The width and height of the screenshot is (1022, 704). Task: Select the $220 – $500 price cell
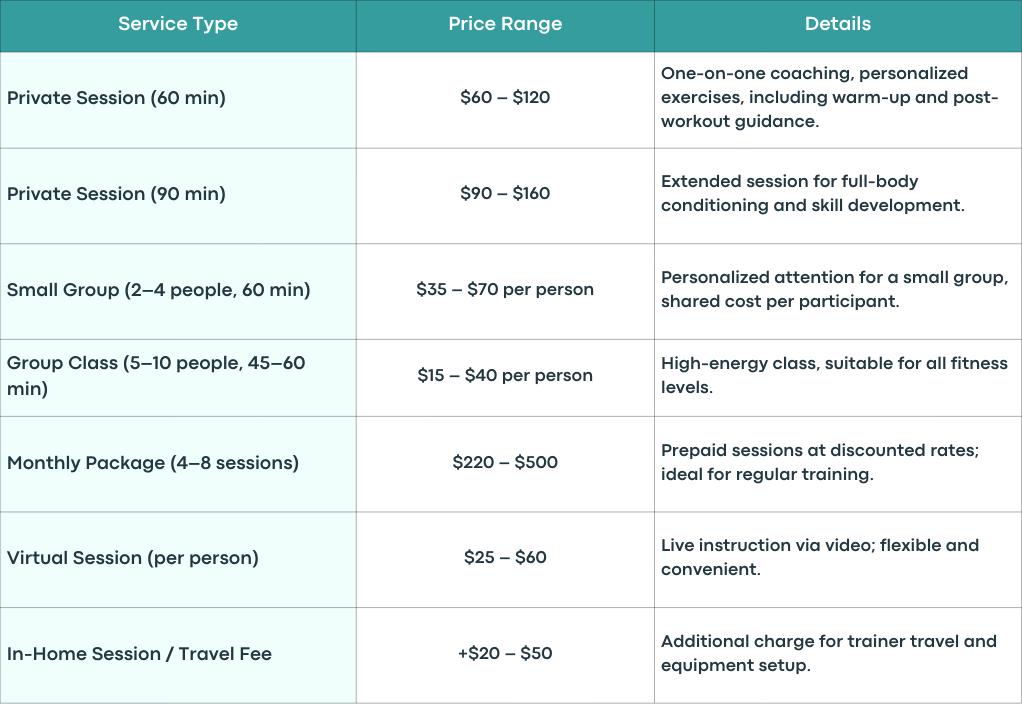(x=505, y=464)
